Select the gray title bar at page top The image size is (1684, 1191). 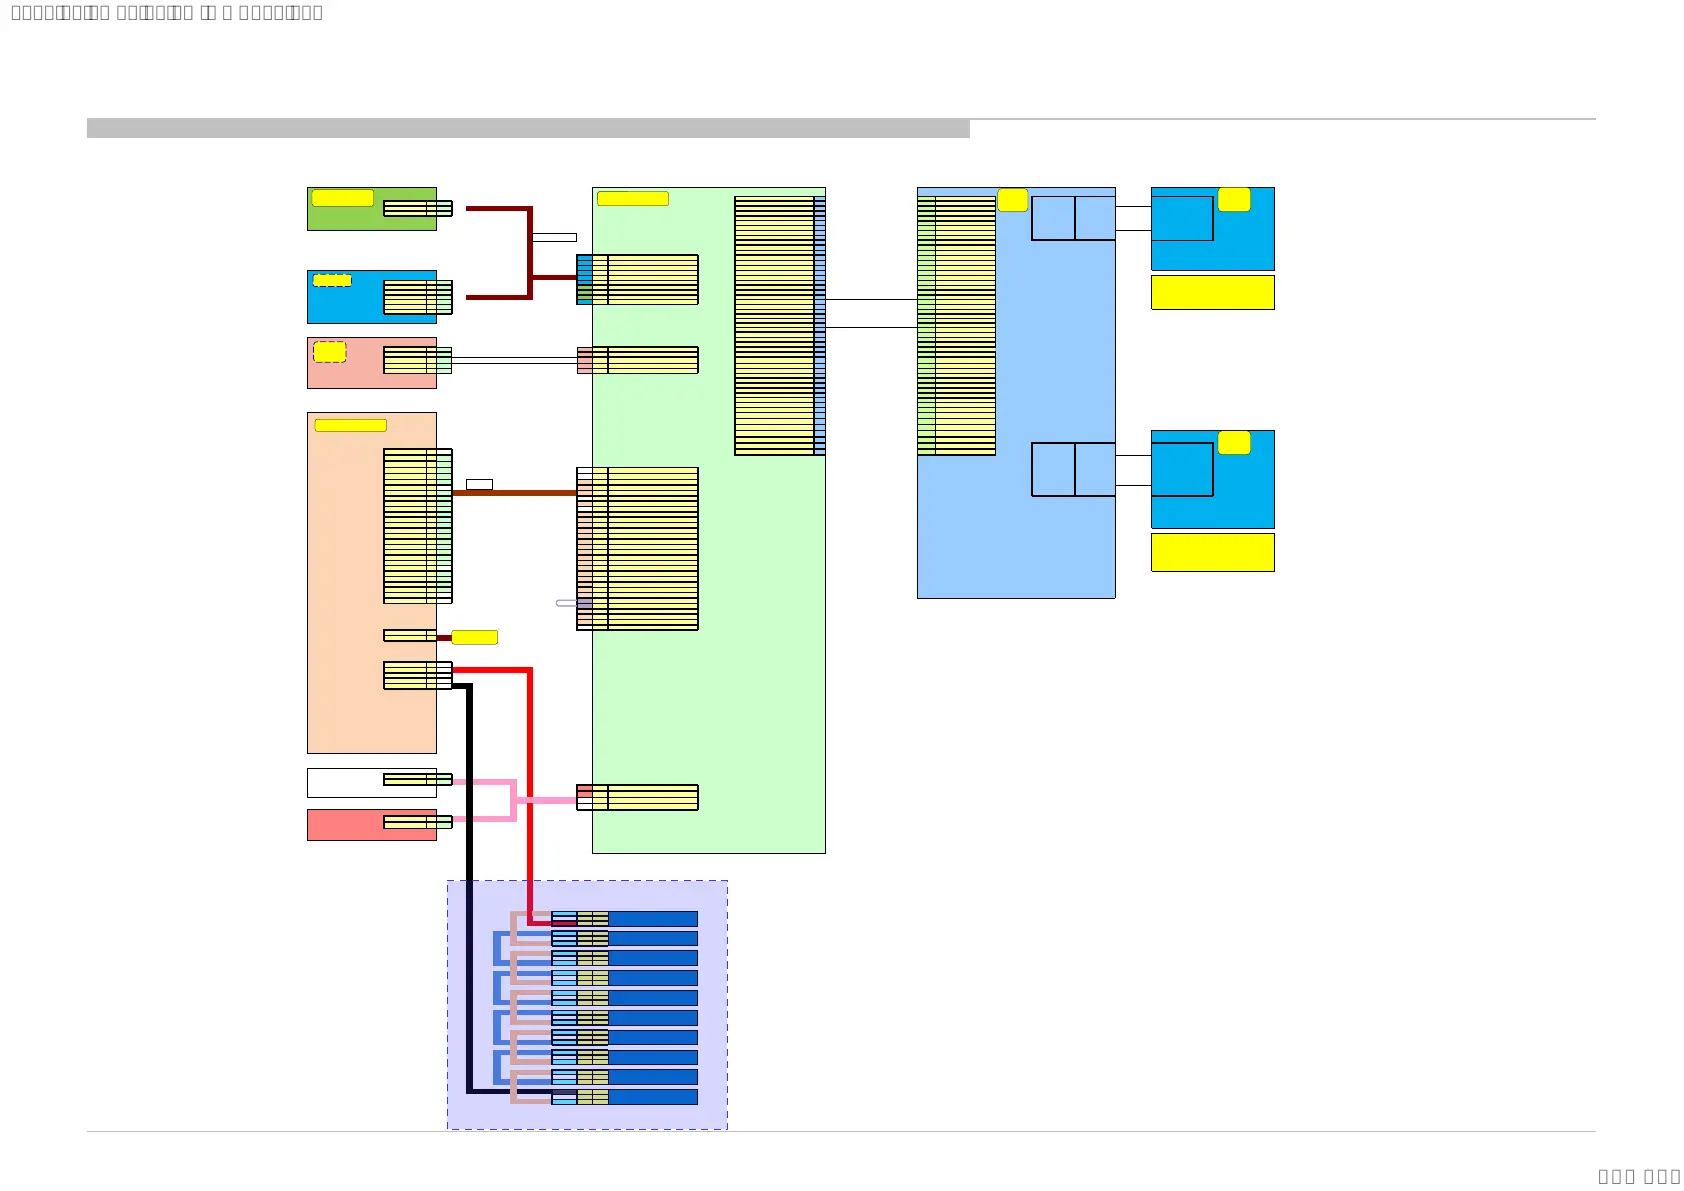point(528,128)
